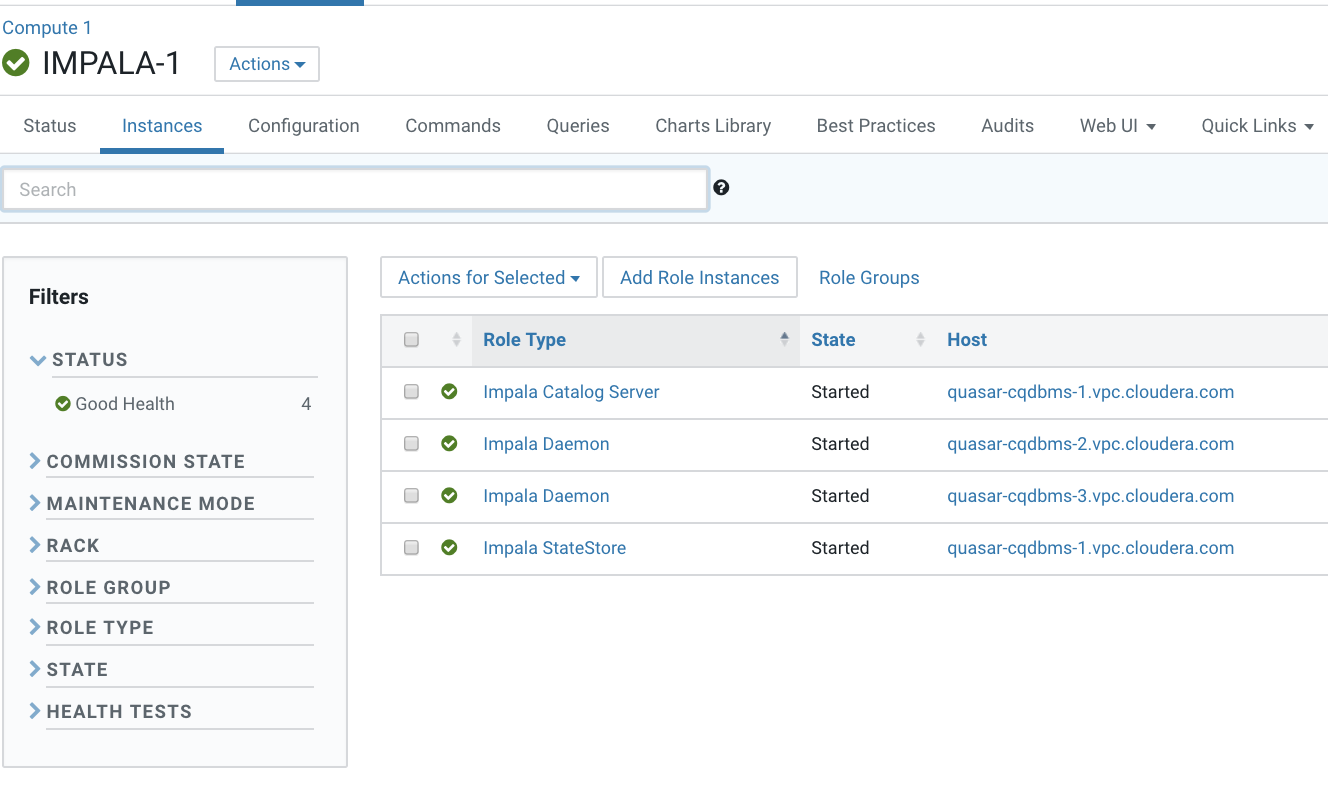Switch to the Configuration tab
This screenshot has height=802, width=1328.
[303, 126]
